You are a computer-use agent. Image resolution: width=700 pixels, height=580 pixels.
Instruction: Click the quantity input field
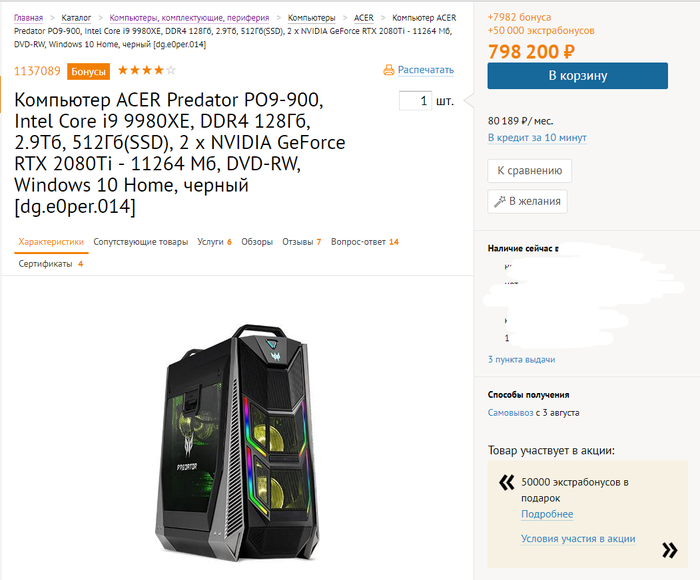click(414, 101)
